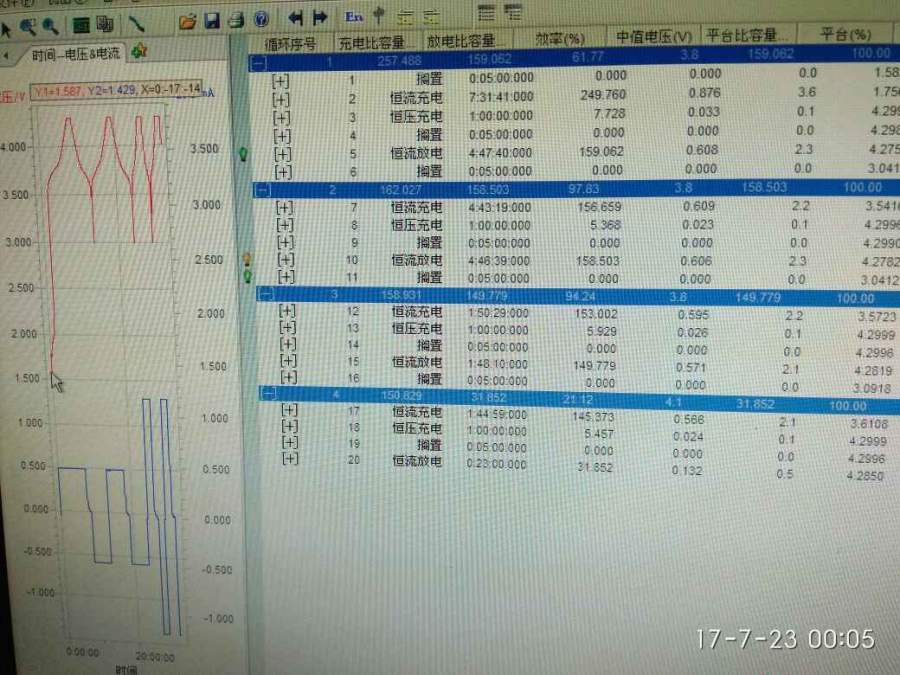Switch to the 时间-电压&电流 tab
This screenshot has width=900, height=675.
pyautogui.click(x=75, y=54)
